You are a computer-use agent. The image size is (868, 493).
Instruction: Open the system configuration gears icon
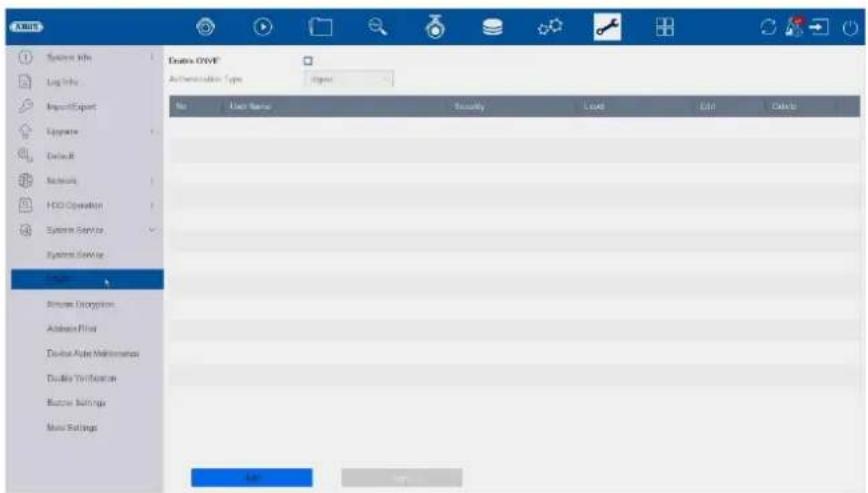point(550,27)
